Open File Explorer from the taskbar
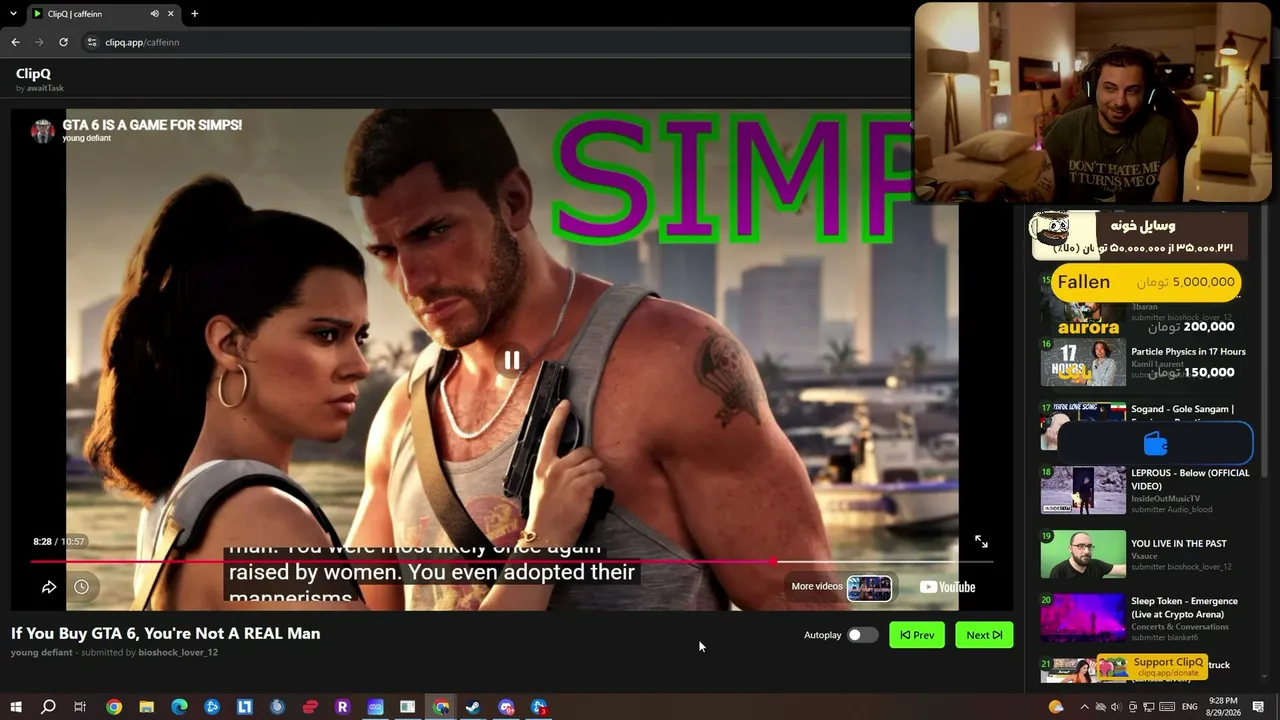 click(x=146, y=707)
